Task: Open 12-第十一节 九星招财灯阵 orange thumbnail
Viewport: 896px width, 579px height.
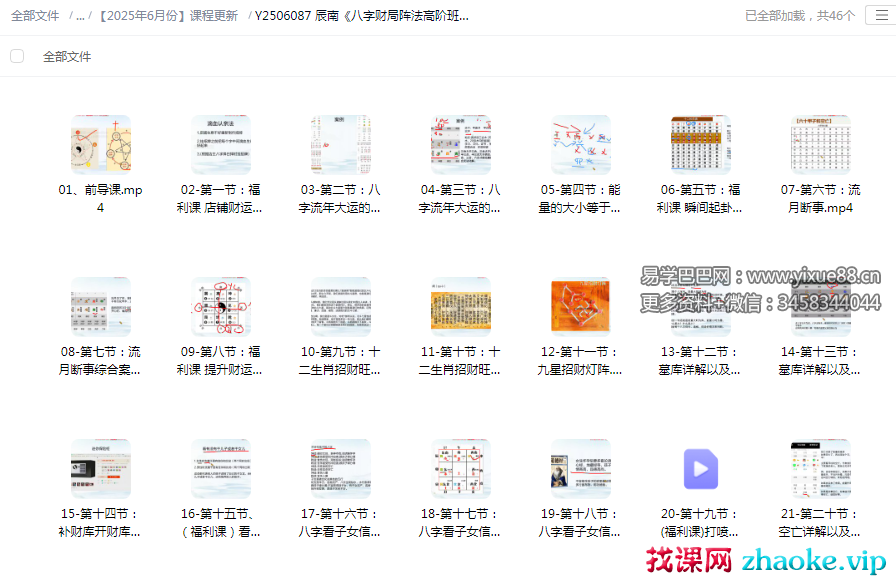Action: [x=580, y=307]
